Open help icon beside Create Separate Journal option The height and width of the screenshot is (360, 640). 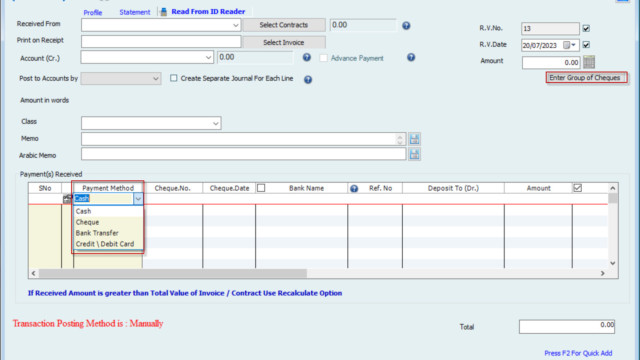pos(308,80)
